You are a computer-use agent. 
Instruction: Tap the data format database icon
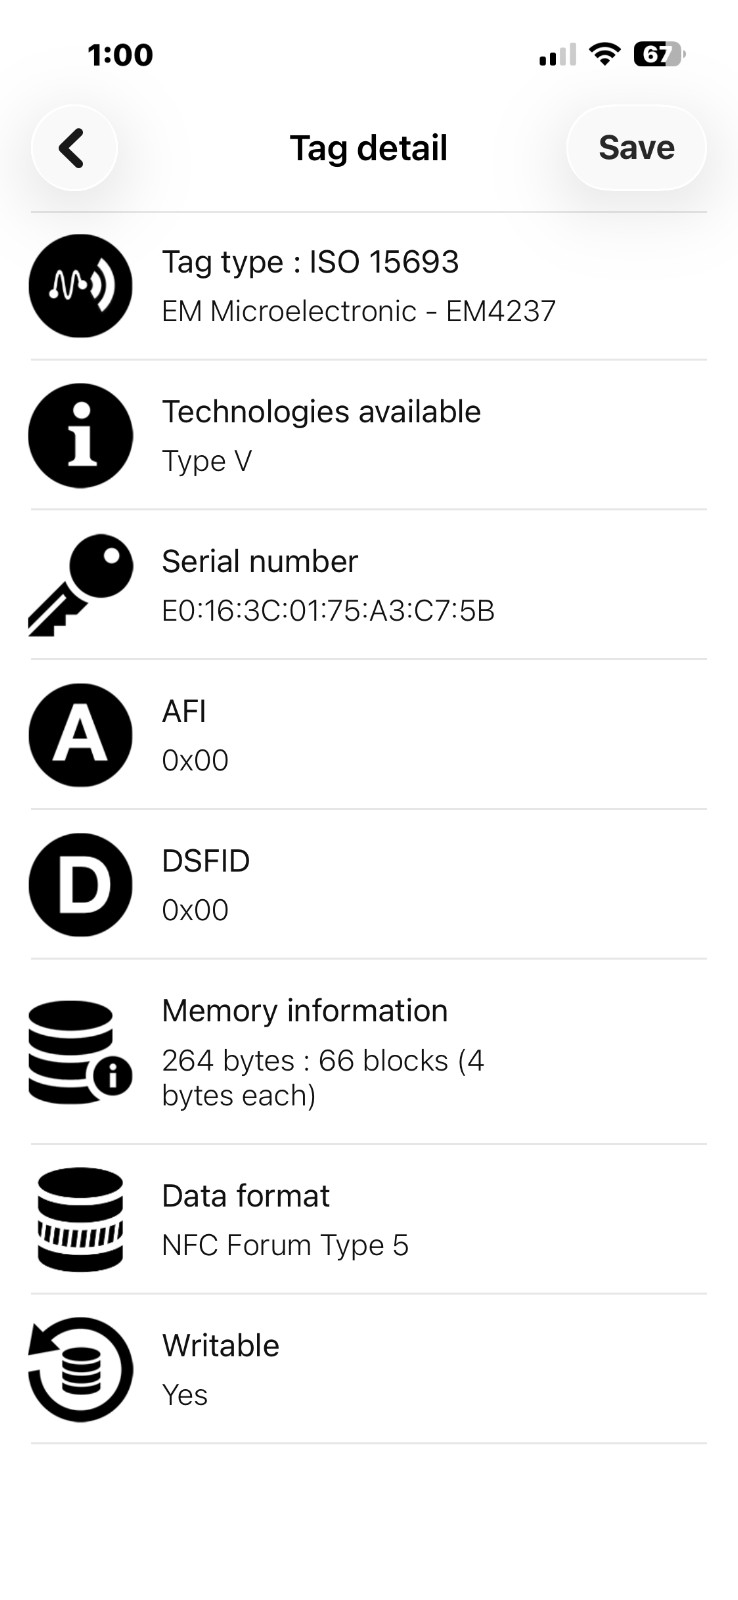coord(80,1220)
